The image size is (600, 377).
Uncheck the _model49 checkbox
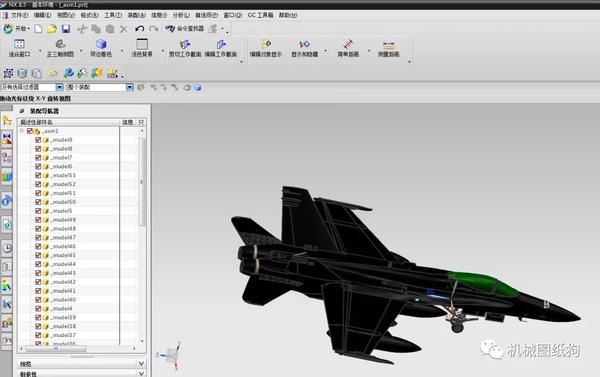(x=38, y=220)
